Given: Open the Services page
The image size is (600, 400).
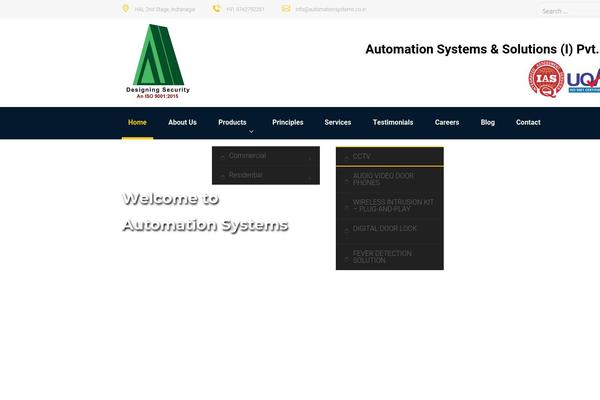Looking at the screenshot, I should click(338, 122).
